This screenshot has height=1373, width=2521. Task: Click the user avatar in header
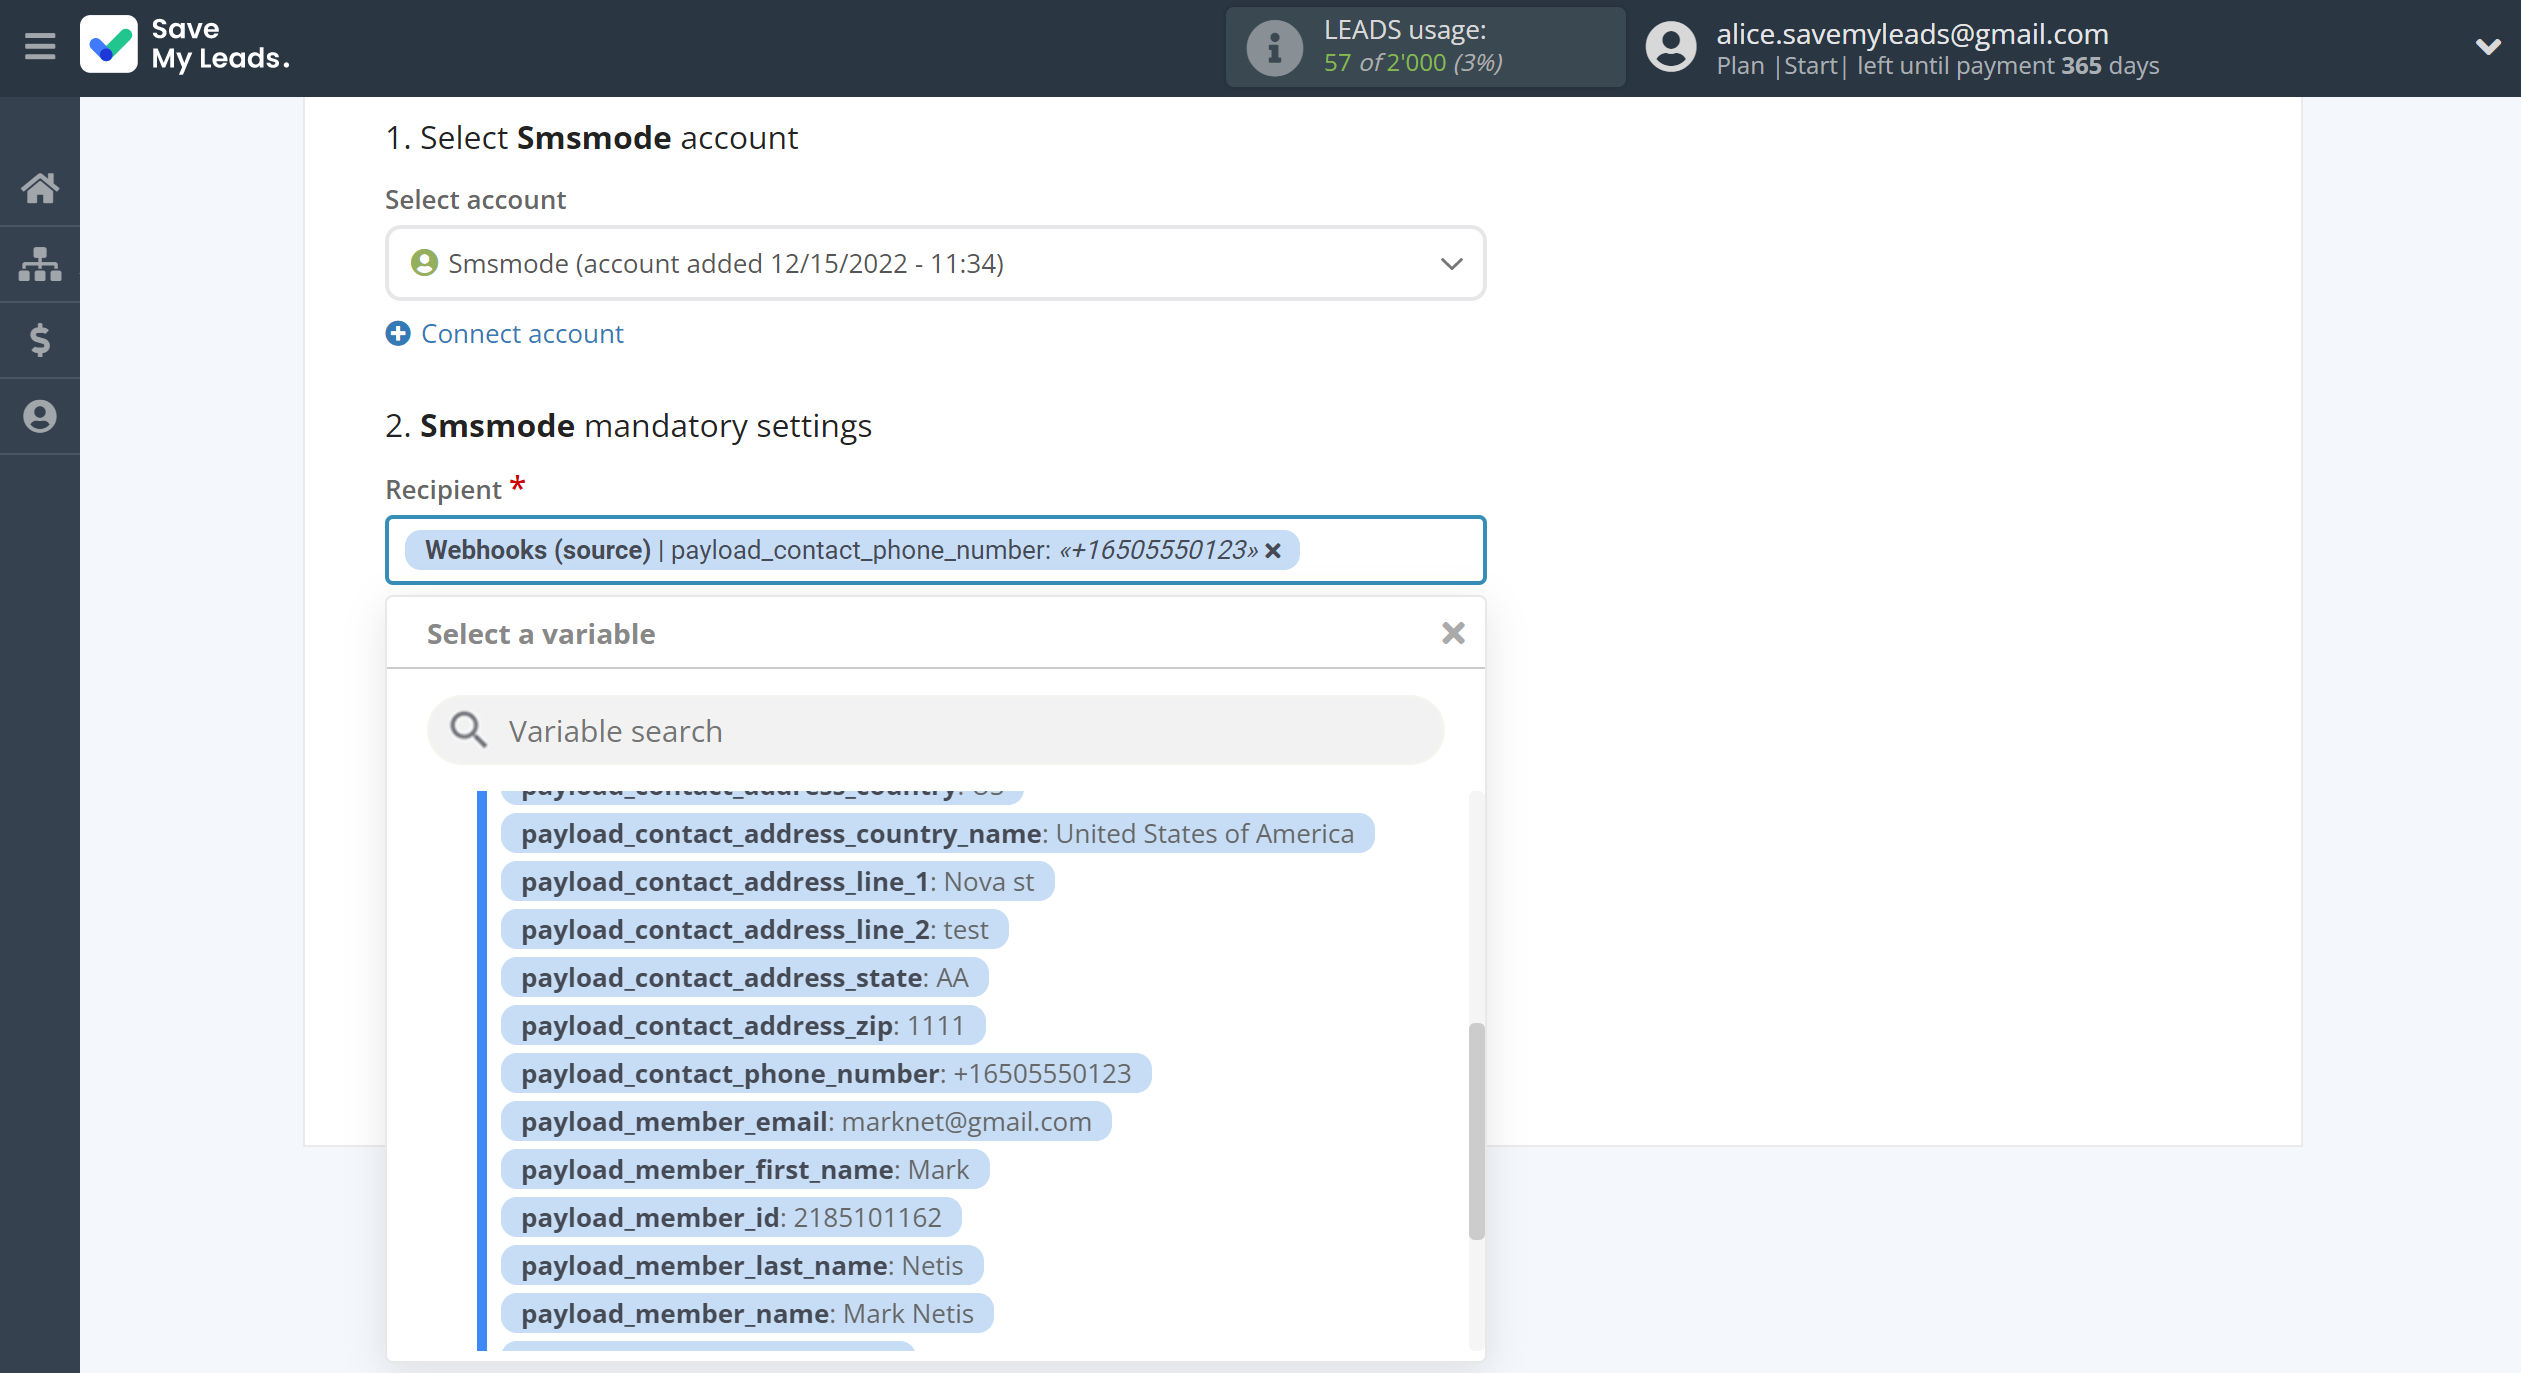tap(1671, 47)
